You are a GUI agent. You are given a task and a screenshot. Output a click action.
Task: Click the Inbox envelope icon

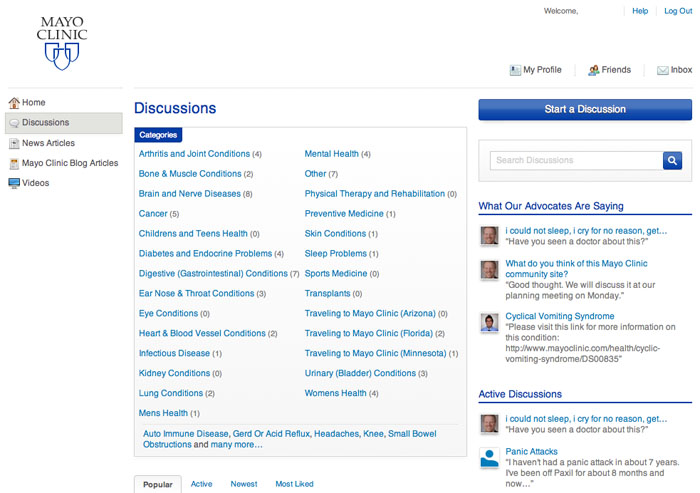click(662, 70)
